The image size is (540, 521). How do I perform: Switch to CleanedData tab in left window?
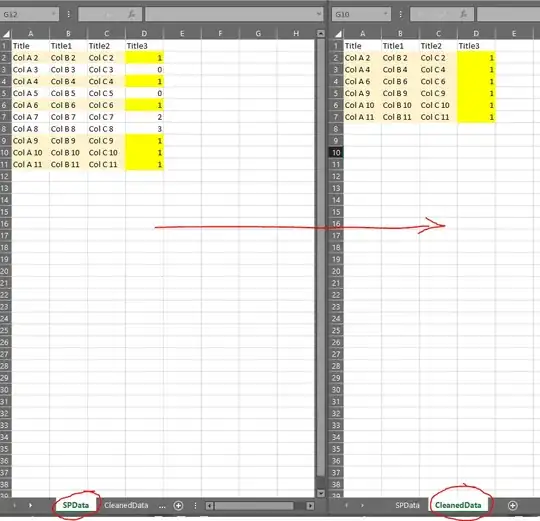tap(126, 505)
